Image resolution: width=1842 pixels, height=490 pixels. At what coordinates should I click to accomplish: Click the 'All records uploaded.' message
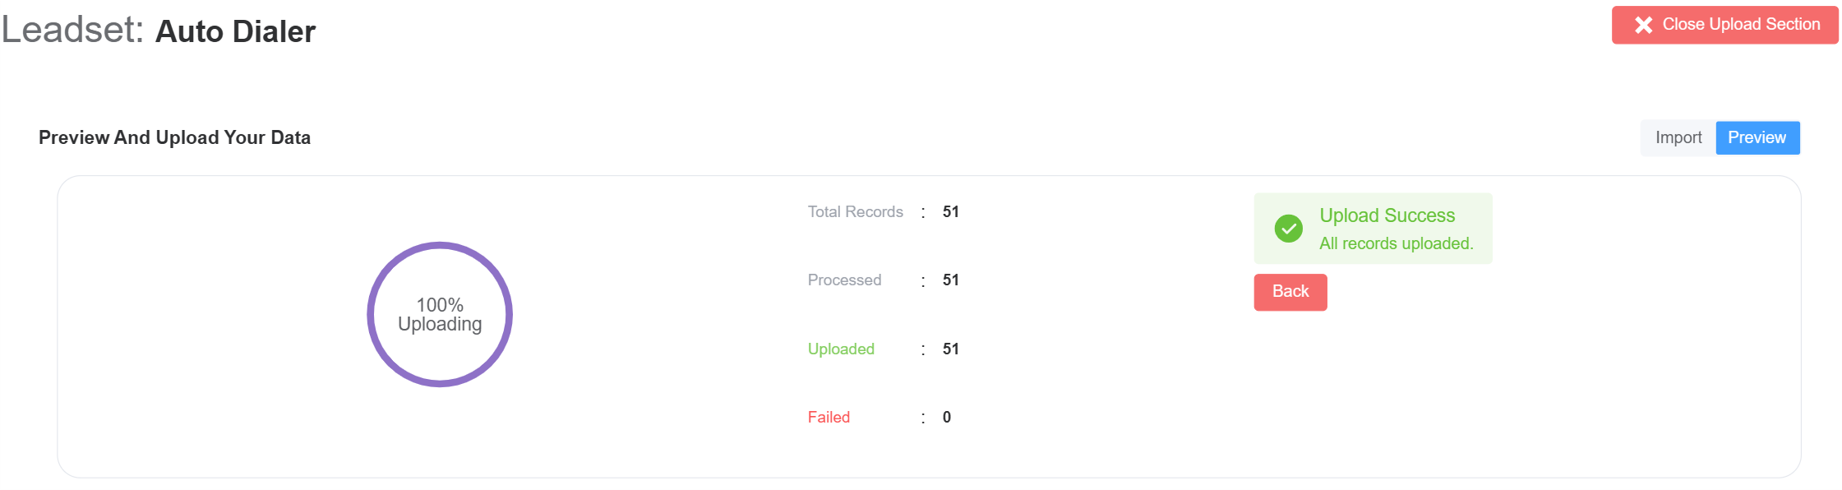pos(1395,243)
